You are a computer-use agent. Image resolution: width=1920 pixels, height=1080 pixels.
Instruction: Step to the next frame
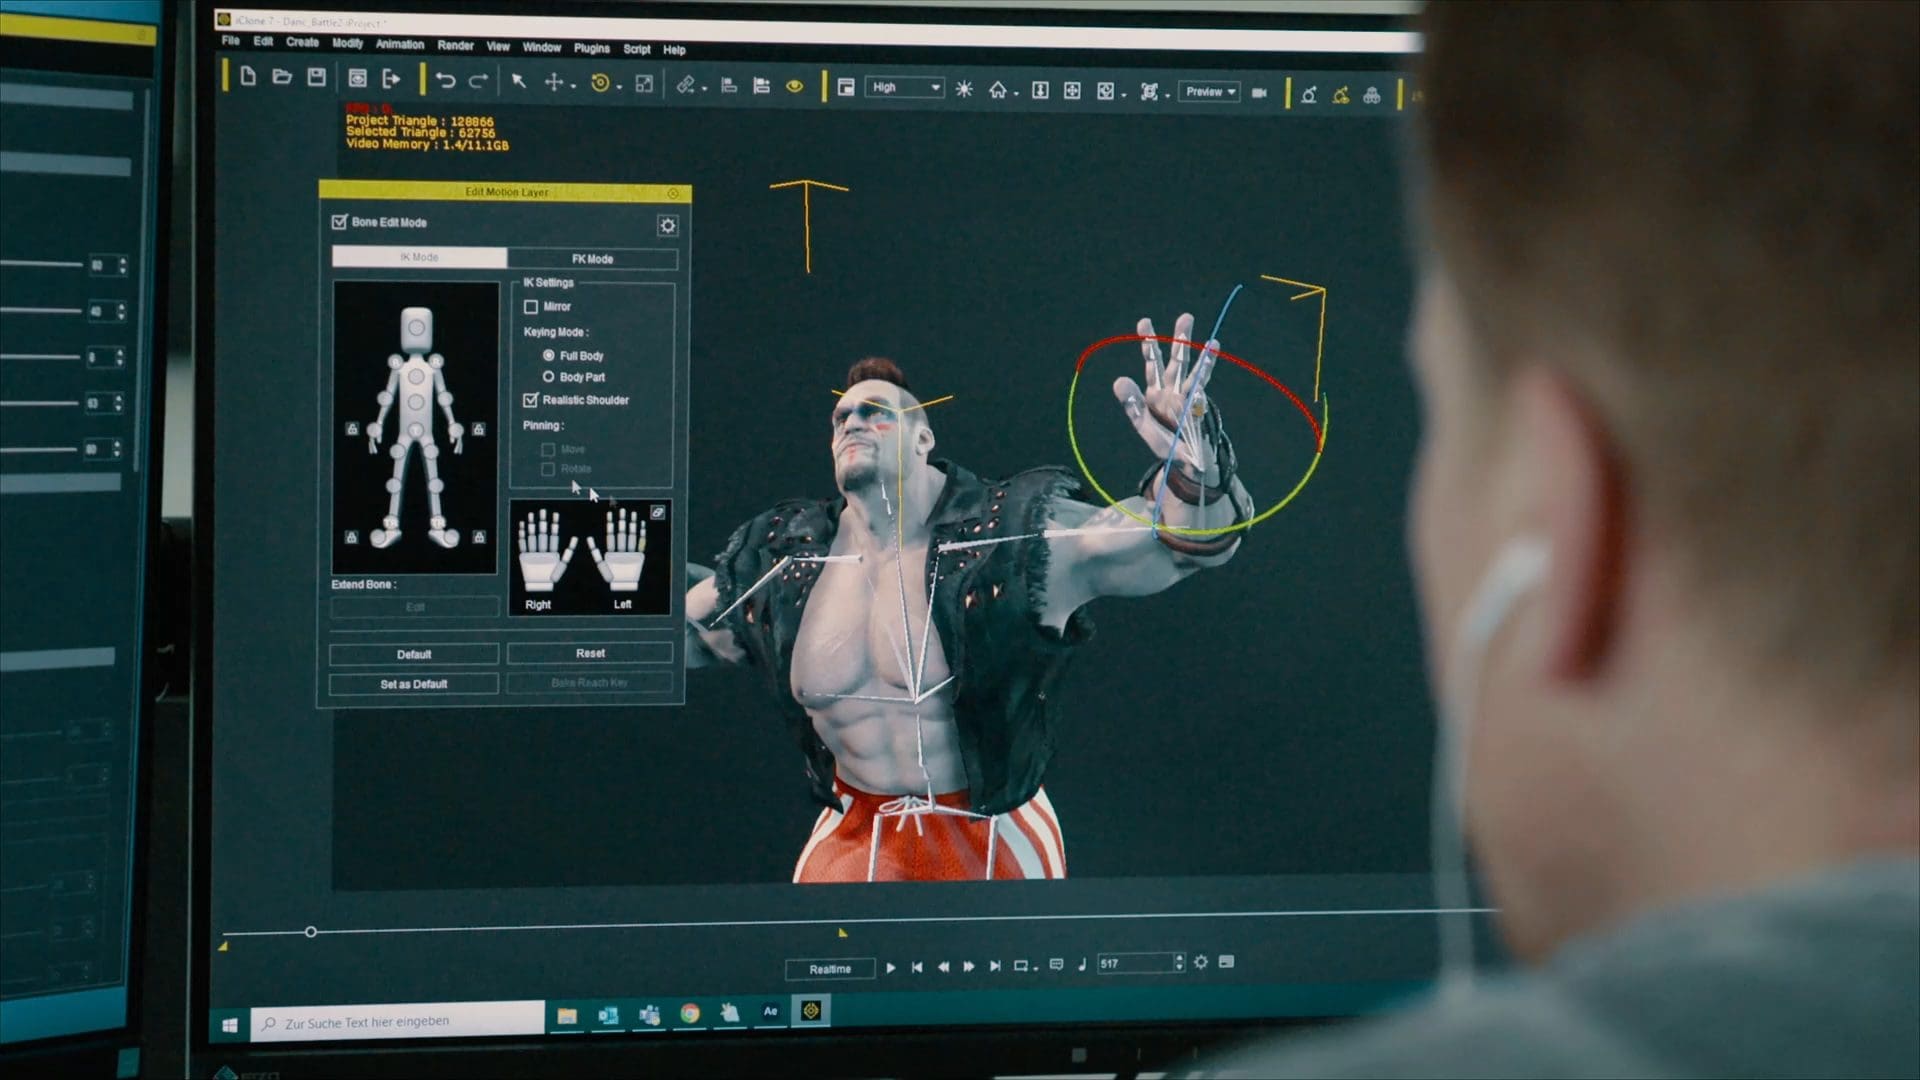969,967
